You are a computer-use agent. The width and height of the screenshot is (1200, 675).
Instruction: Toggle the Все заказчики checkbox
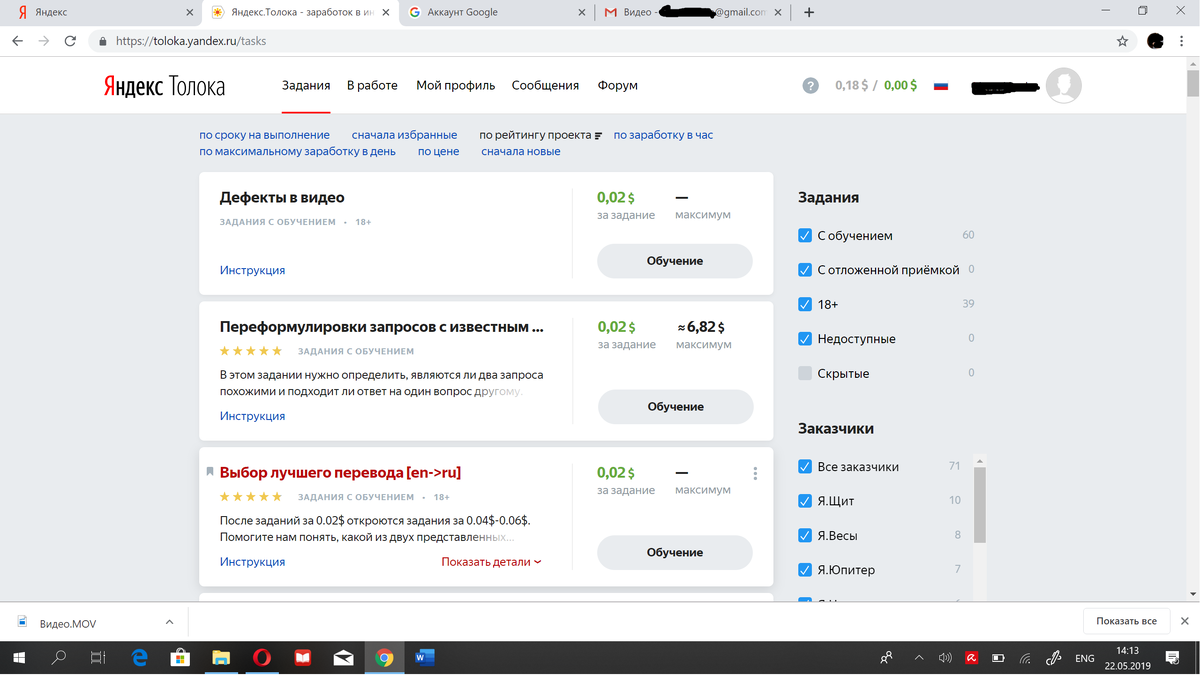pos(805,467)
